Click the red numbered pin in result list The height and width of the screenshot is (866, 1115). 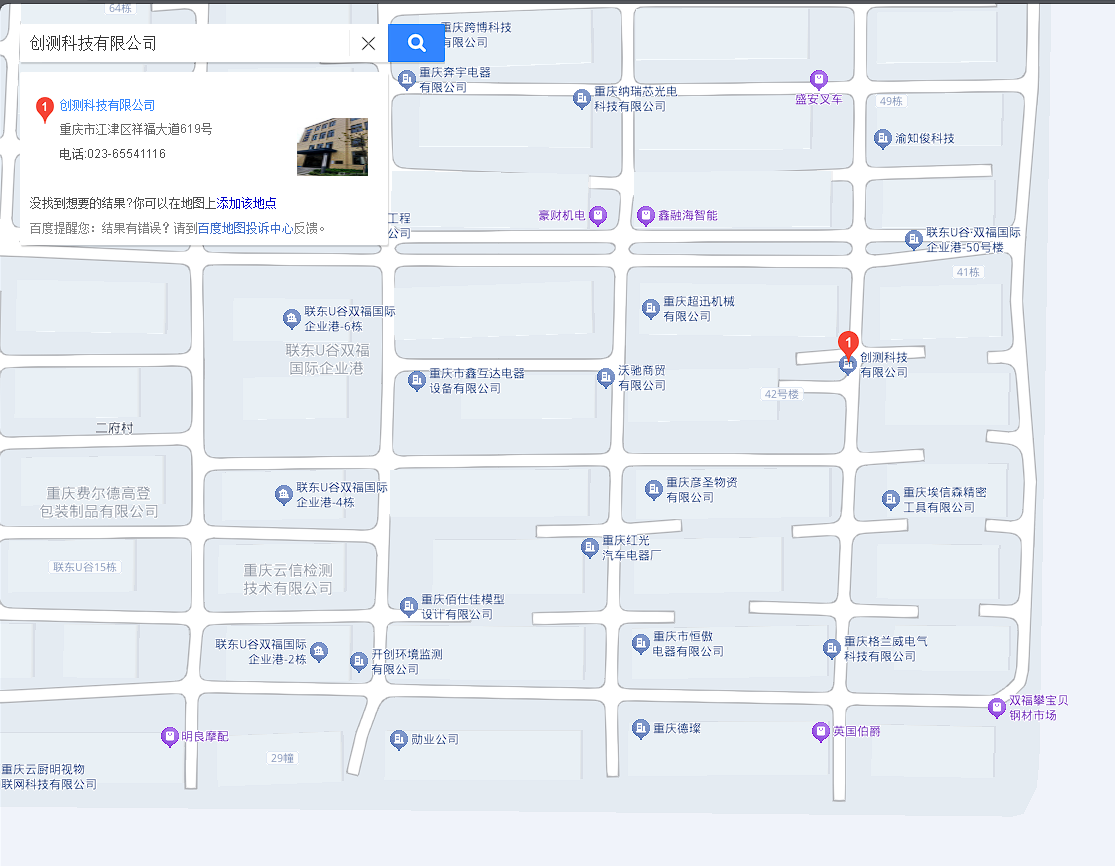[44, 107]
